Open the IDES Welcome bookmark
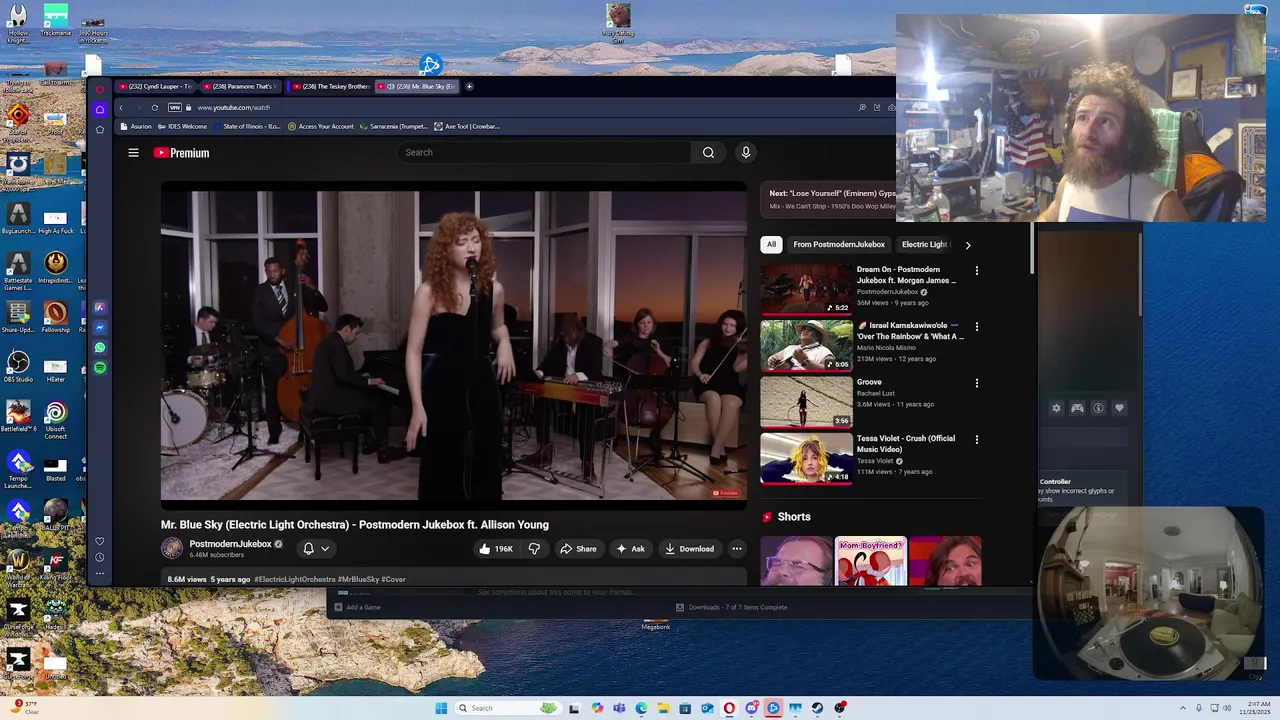The width and height of the screenshot is (1280, 720). pyautogui.click(x=184, y=126)
